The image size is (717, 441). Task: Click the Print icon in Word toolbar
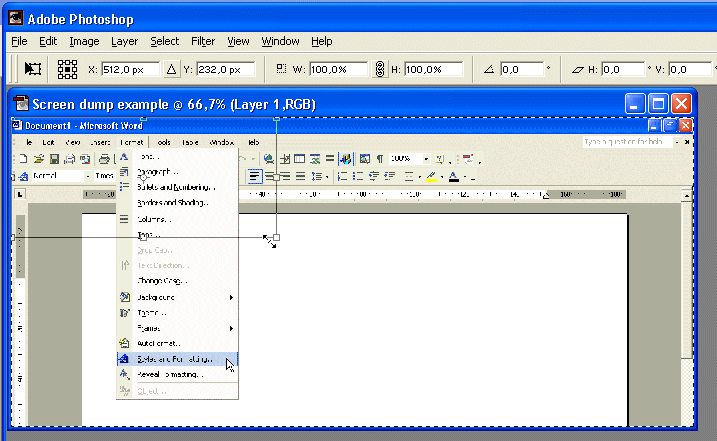[x=105, y=159]
